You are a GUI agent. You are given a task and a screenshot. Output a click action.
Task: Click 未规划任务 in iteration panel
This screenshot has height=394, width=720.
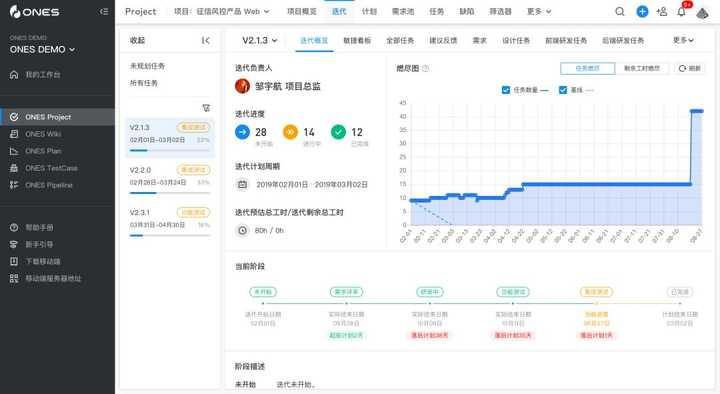[x=147, y=66]
